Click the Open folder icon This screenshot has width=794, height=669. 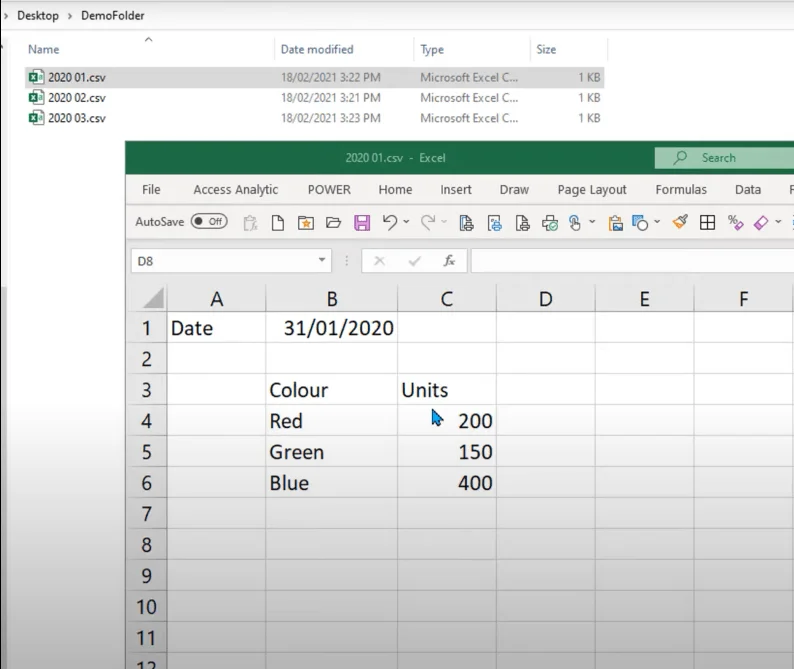[x=333, y=222]
